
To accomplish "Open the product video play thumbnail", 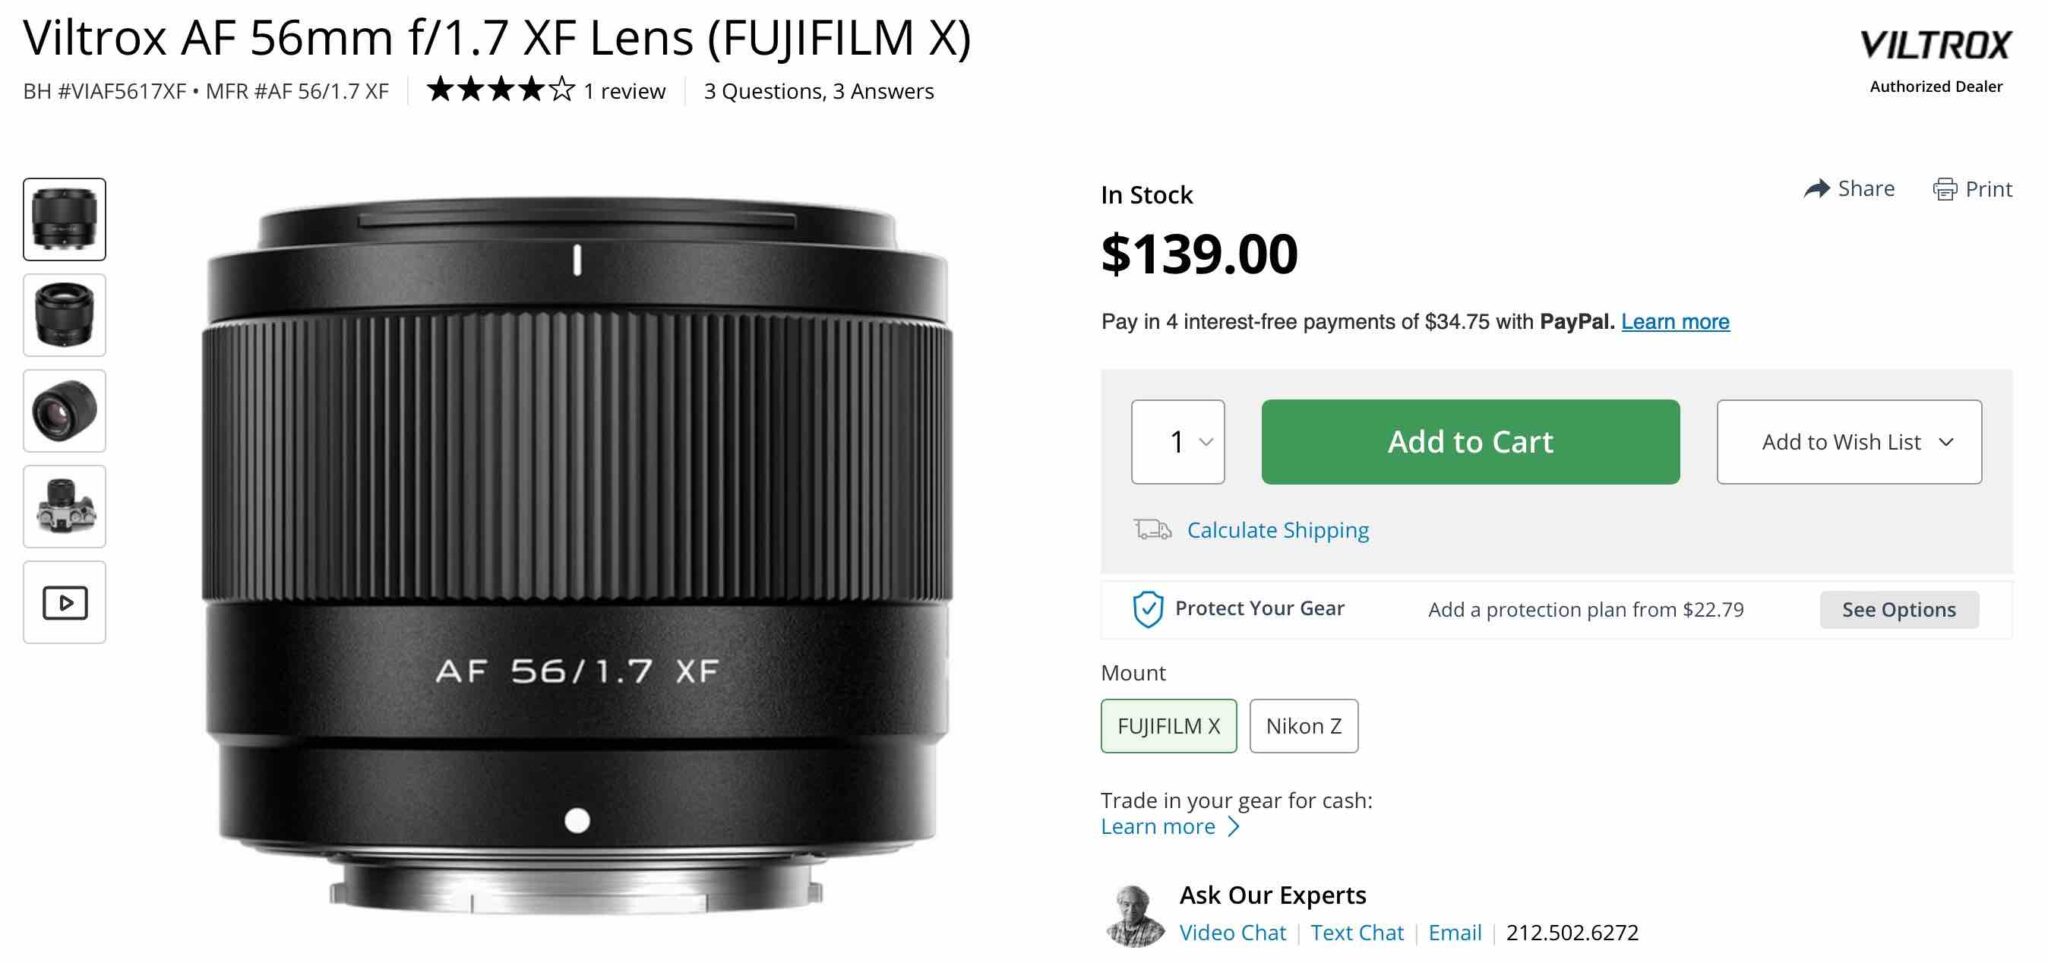I will pyautogui.click(x=64, y=601).
